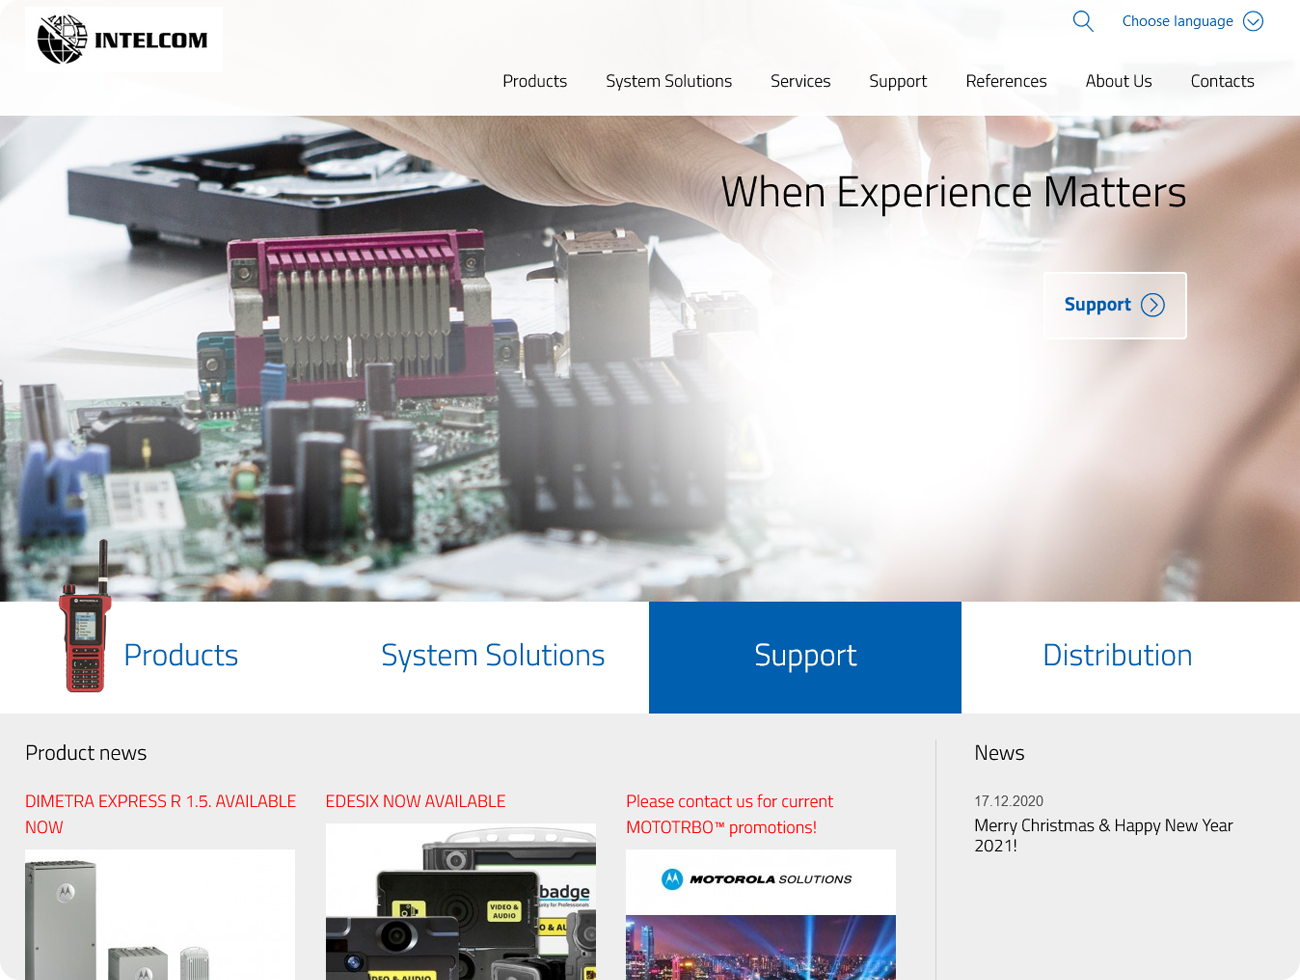Click the circled arrow icon in the Support button
Image resolution: width=1300 pixels, height=980 pixels.
click(1153, 305)
